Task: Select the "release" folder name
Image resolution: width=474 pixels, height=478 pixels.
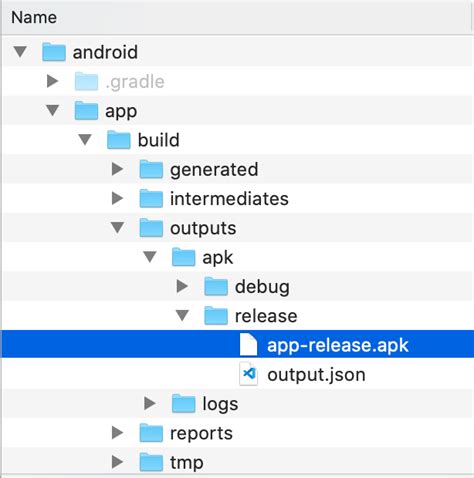Action: pyautogui.click(x=266, y=316)
